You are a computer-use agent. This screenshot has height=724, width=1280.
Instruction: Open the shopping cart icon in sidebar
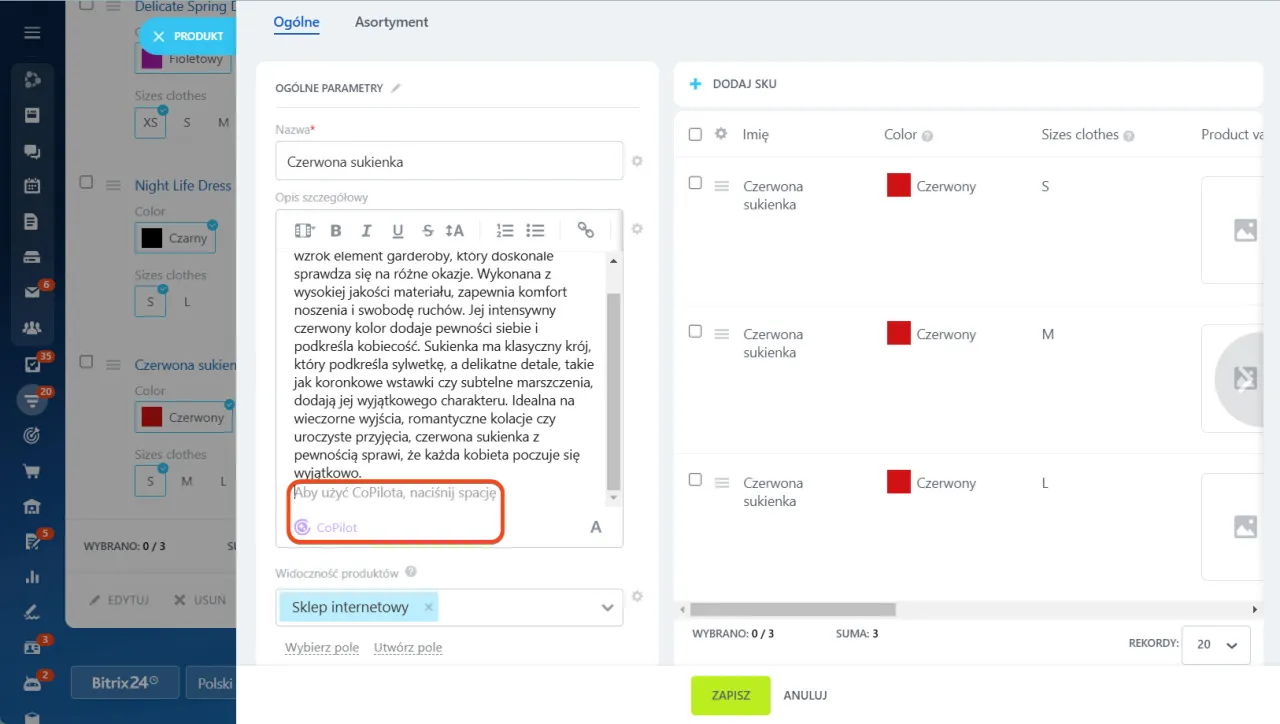[32, 471]
